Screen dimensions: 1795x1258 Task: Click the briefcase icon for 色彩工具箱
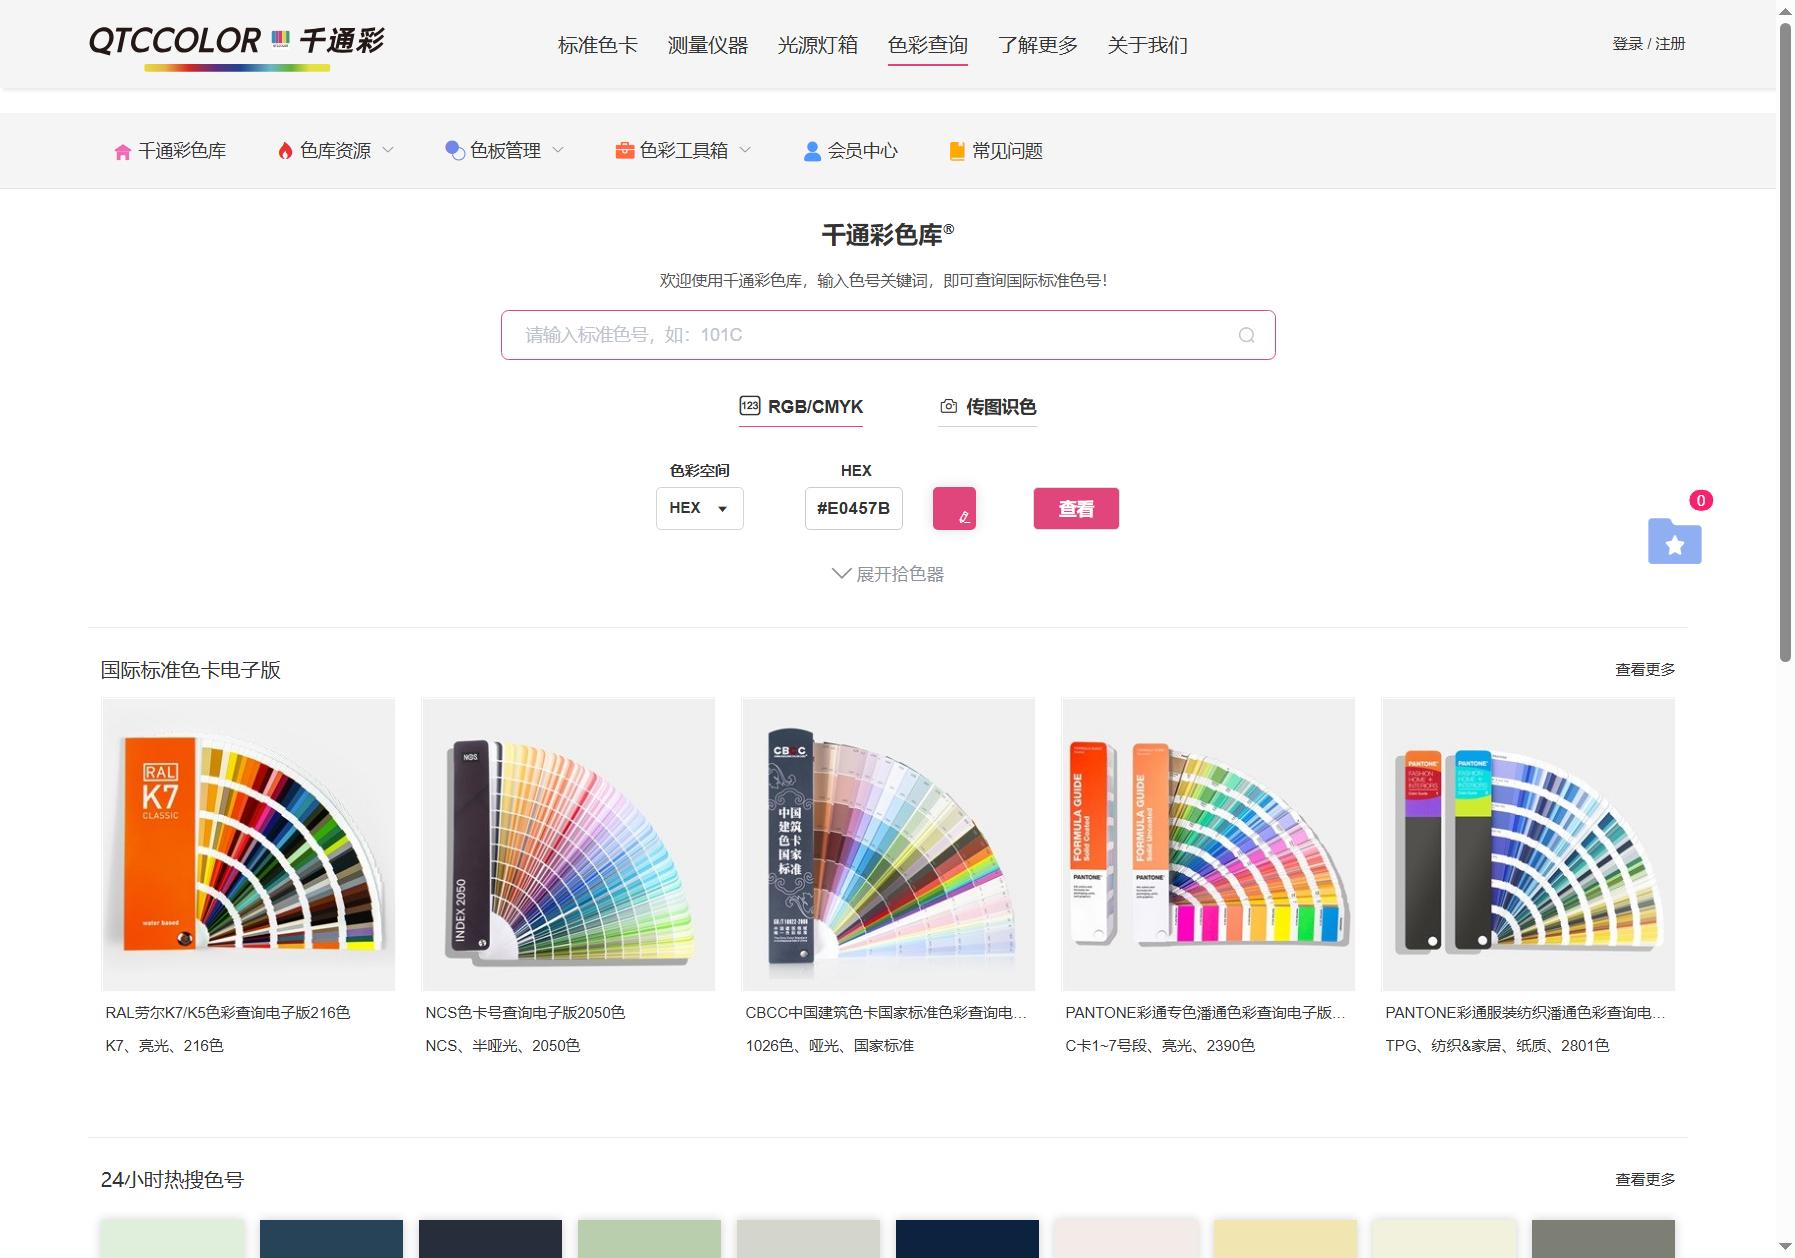(x=625, y=151)
